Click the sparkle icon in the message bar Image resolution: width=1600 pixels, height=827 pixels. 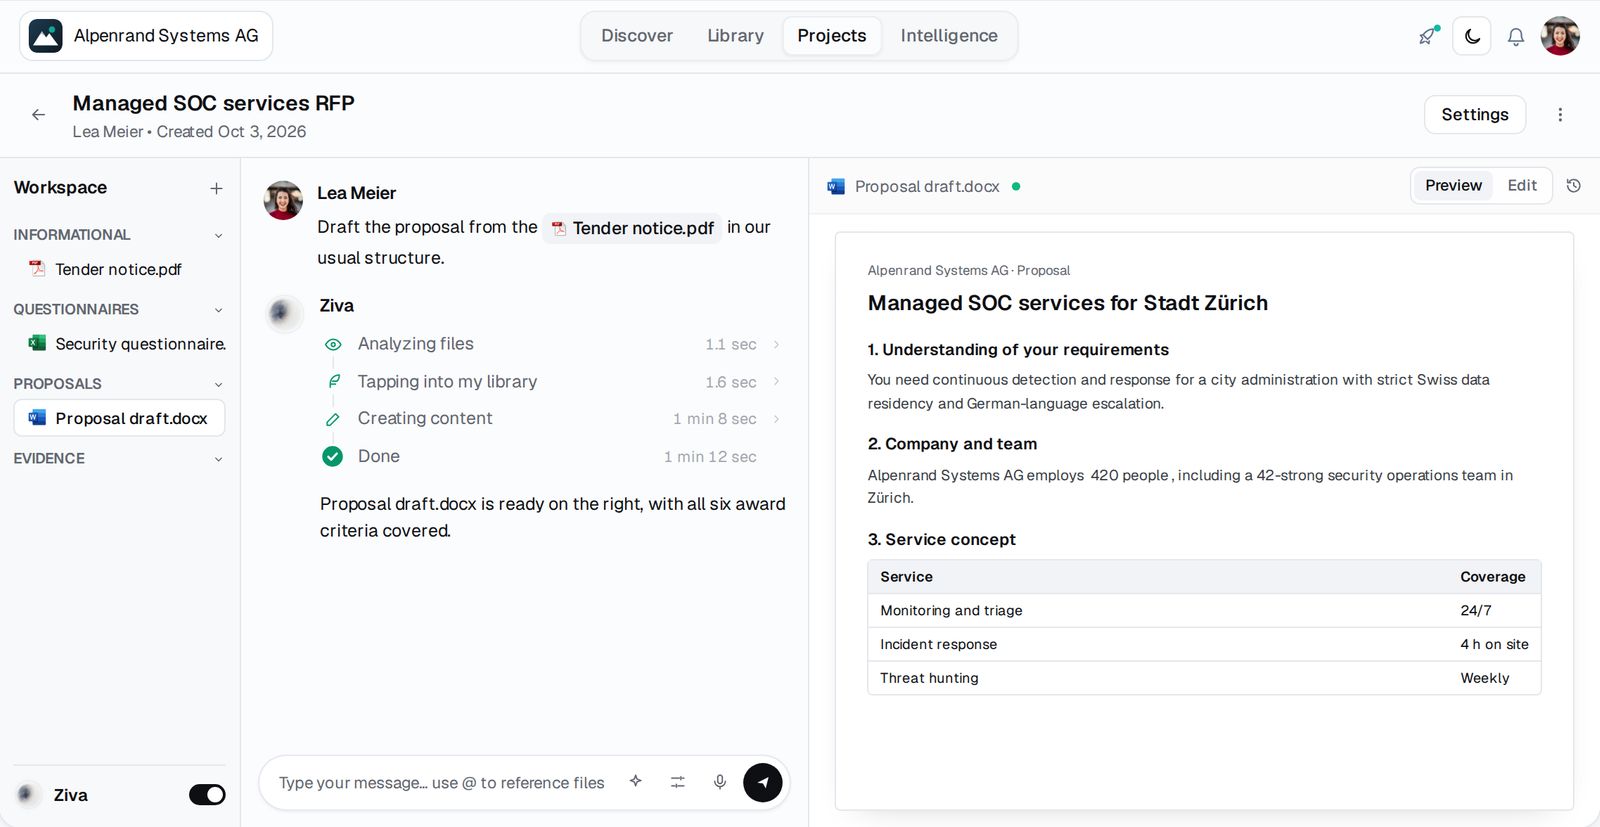click(636, 782)
